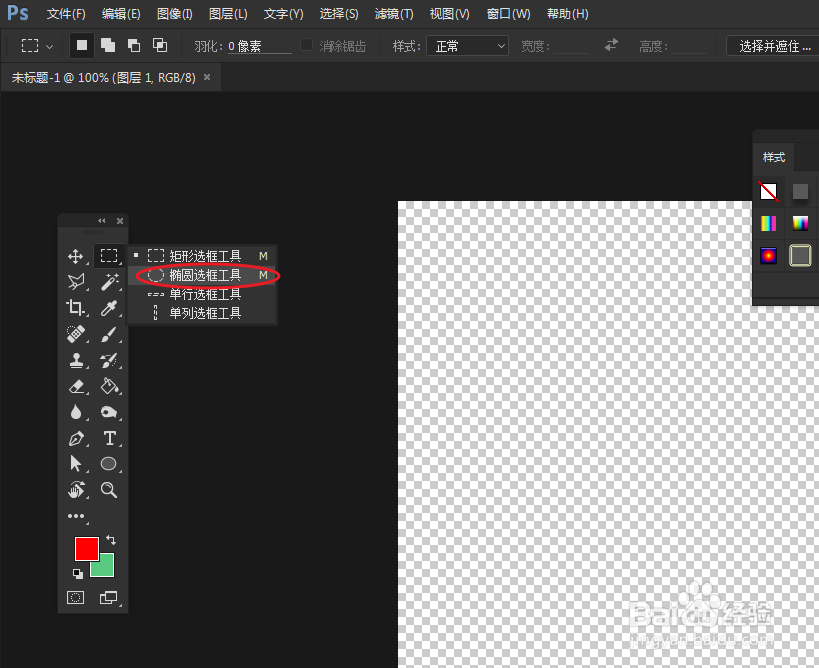This screenshot has height=668, width=819.
Task: Select the Crop tool
Action: (x=76, y=308)
